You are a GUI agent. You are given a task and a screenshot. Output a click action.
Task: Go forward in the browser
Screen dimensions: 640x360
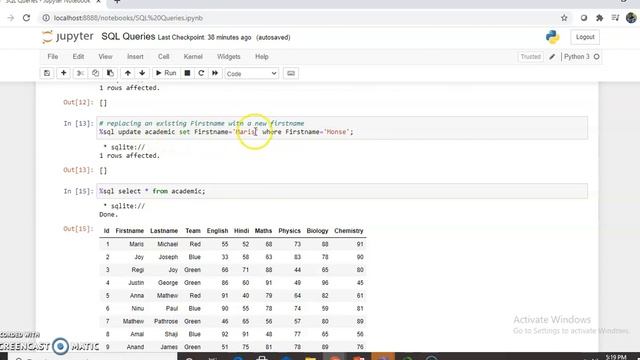[x=11, y=18]
